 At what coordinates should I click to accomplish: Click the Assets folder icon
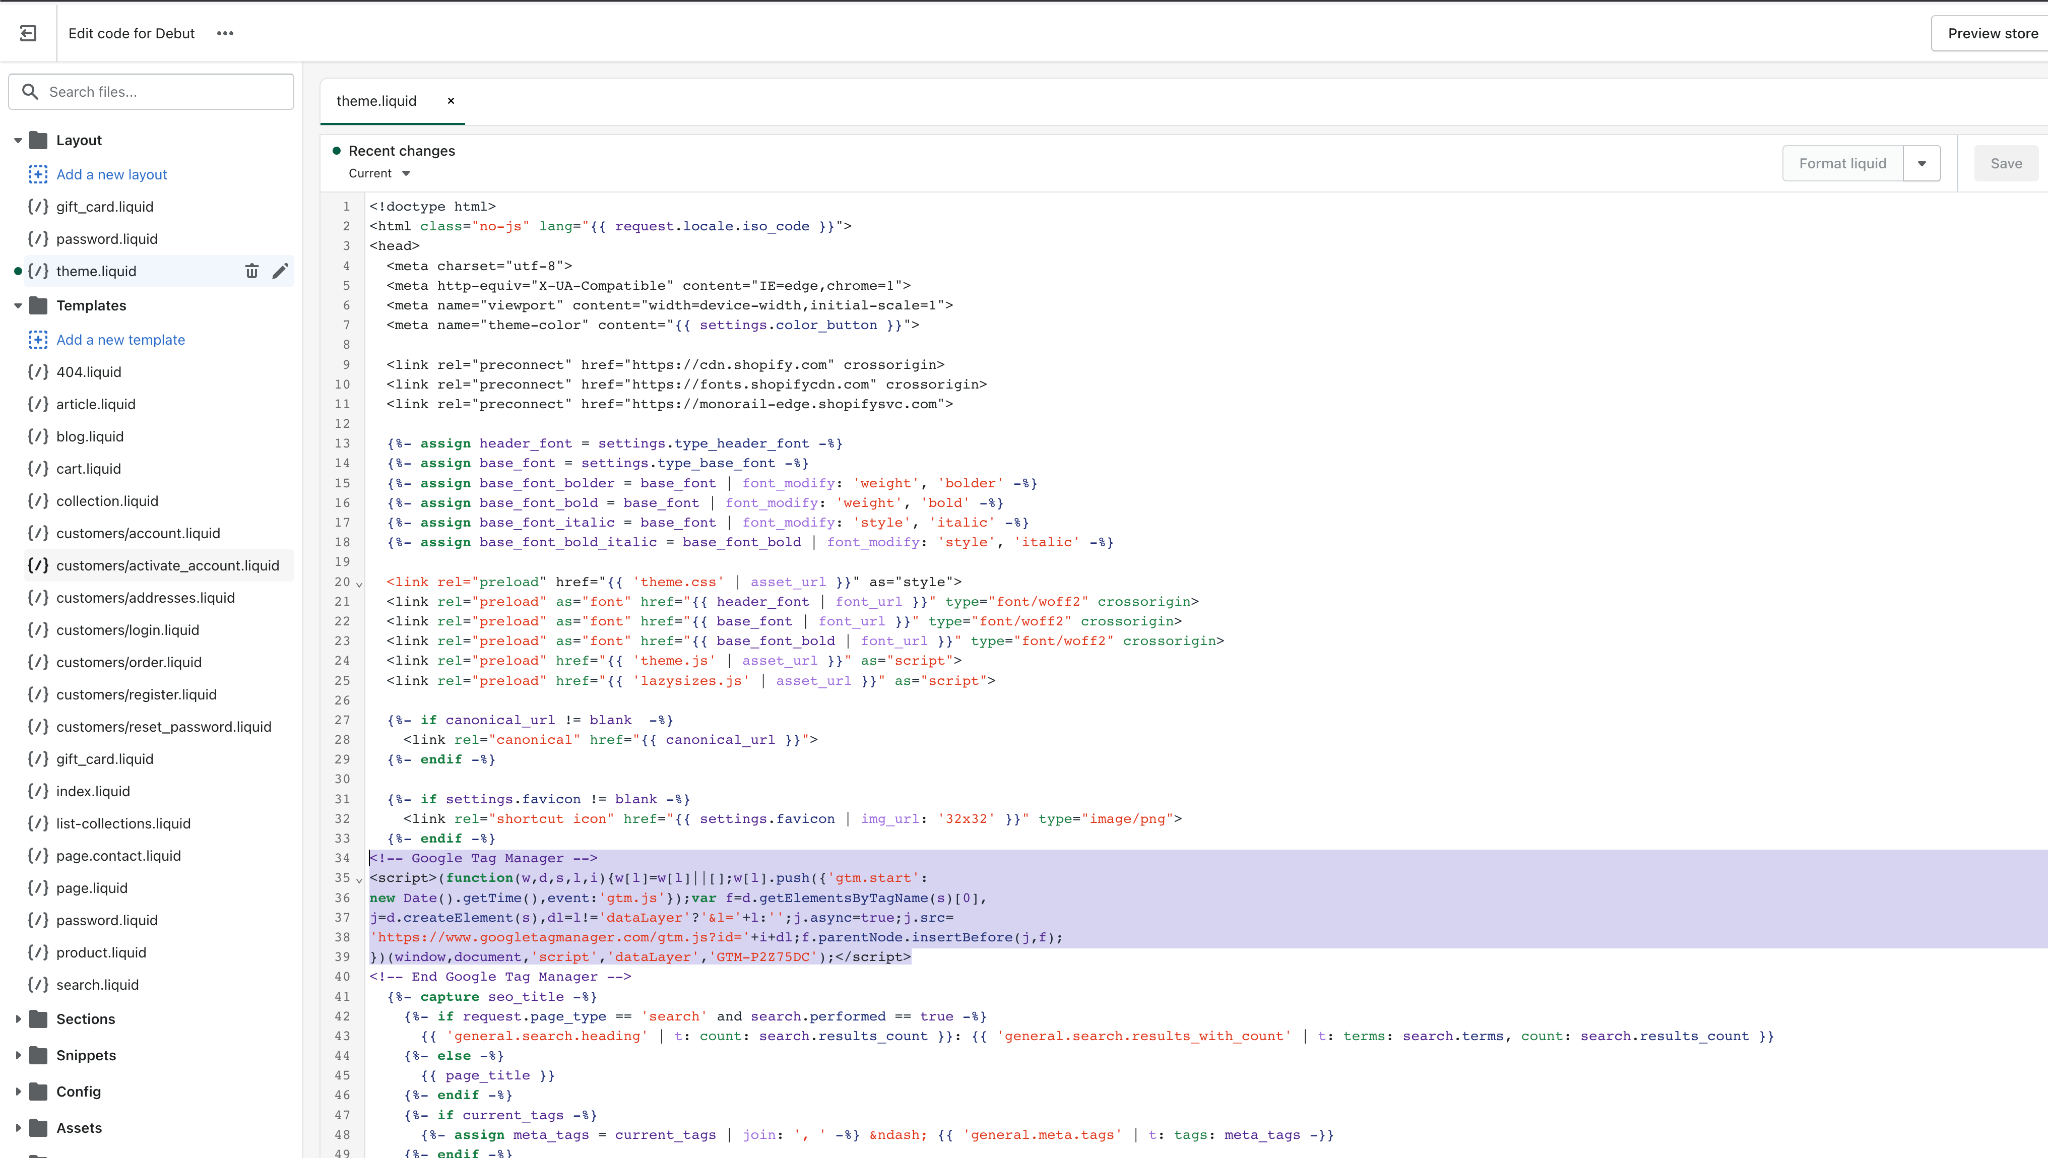click(x=39, y=1128)
